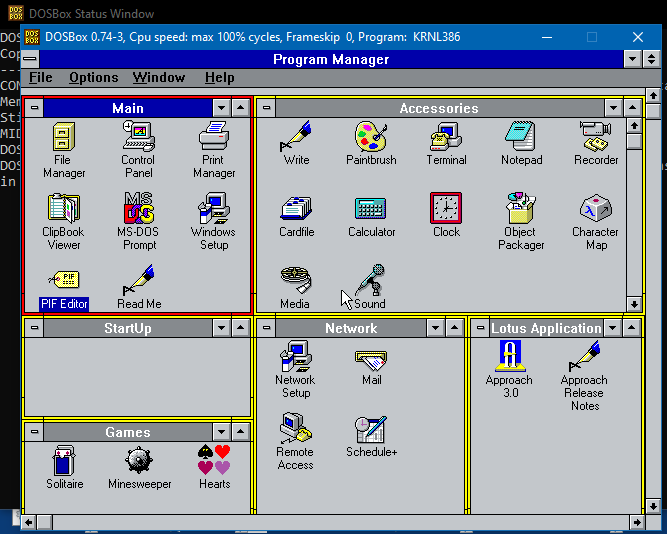
Task: Click Accessories scrollbar down arrow
Action: click(x=634, y=304)
